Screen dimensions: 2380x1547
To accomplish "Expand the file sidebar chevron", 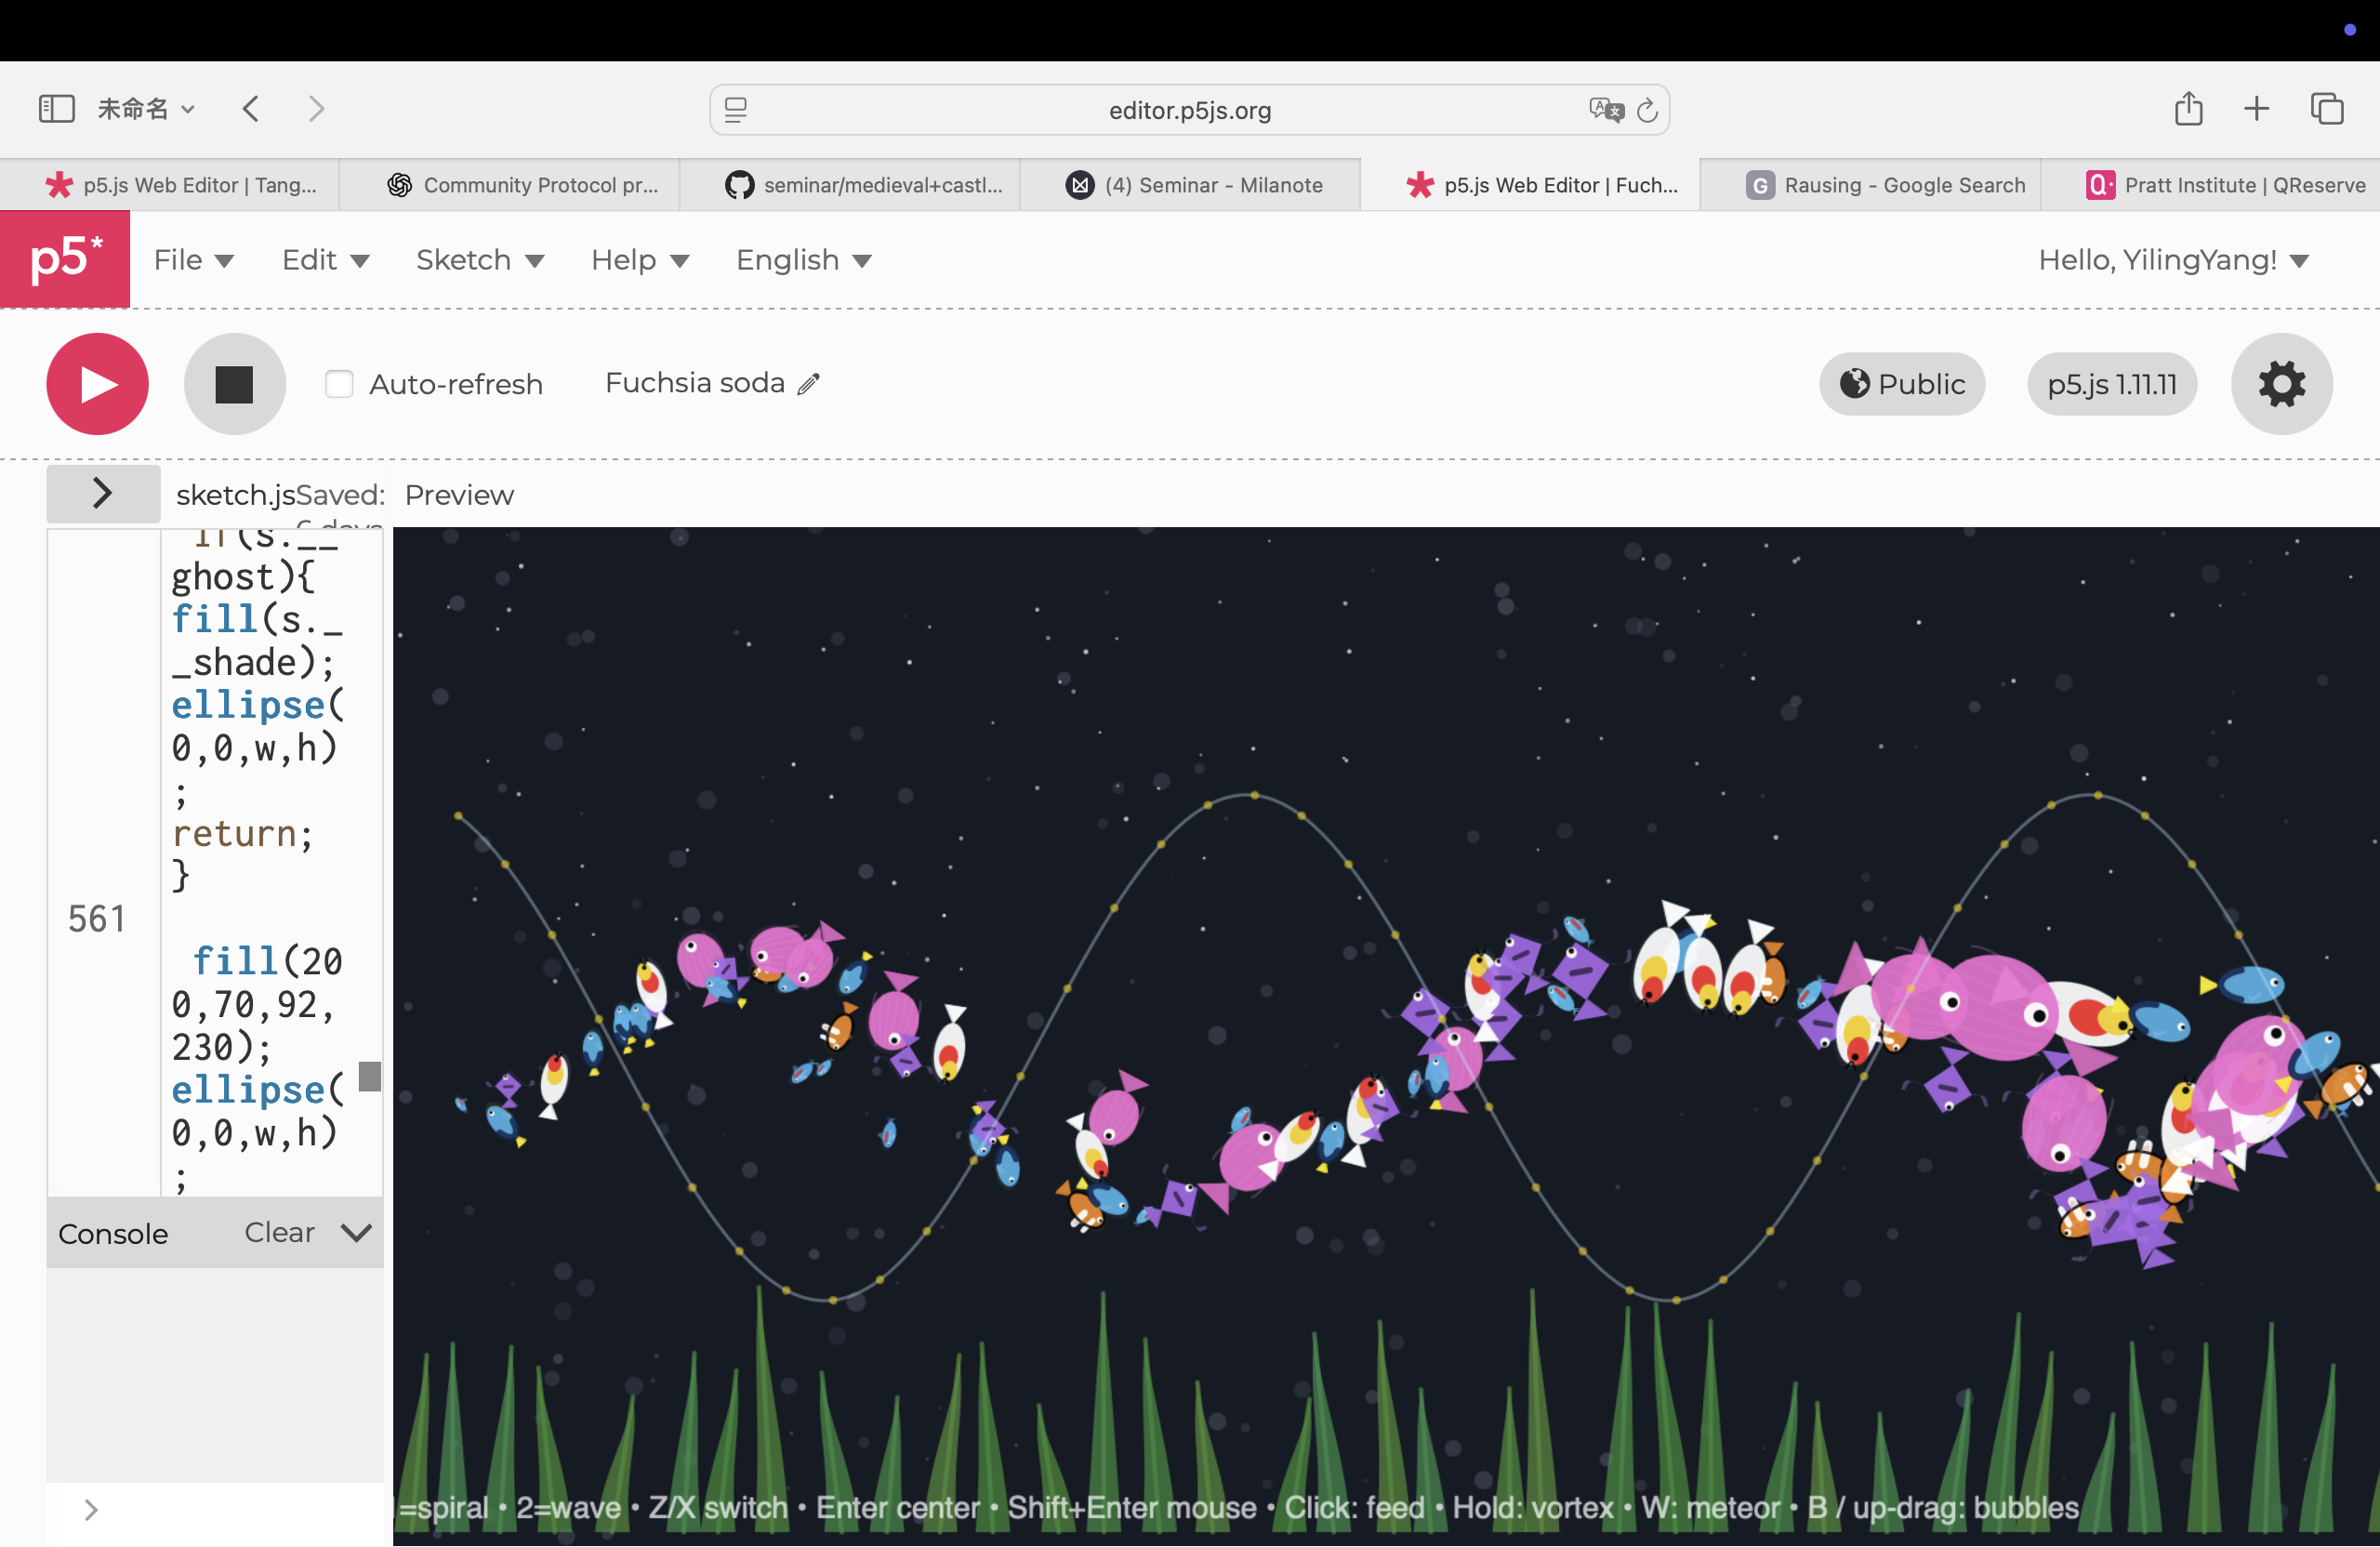I will click(x=102, y=493).
